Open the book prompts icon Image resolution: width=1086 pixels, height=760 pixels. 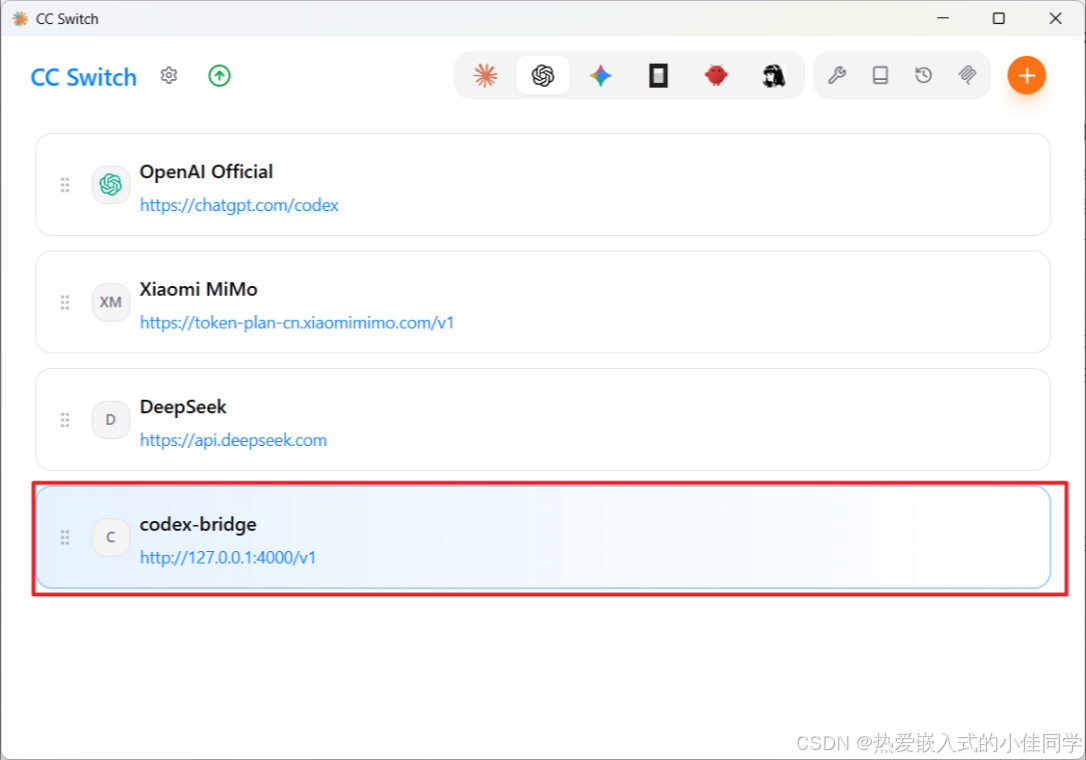pyautogui.click(x=880, y=75)
